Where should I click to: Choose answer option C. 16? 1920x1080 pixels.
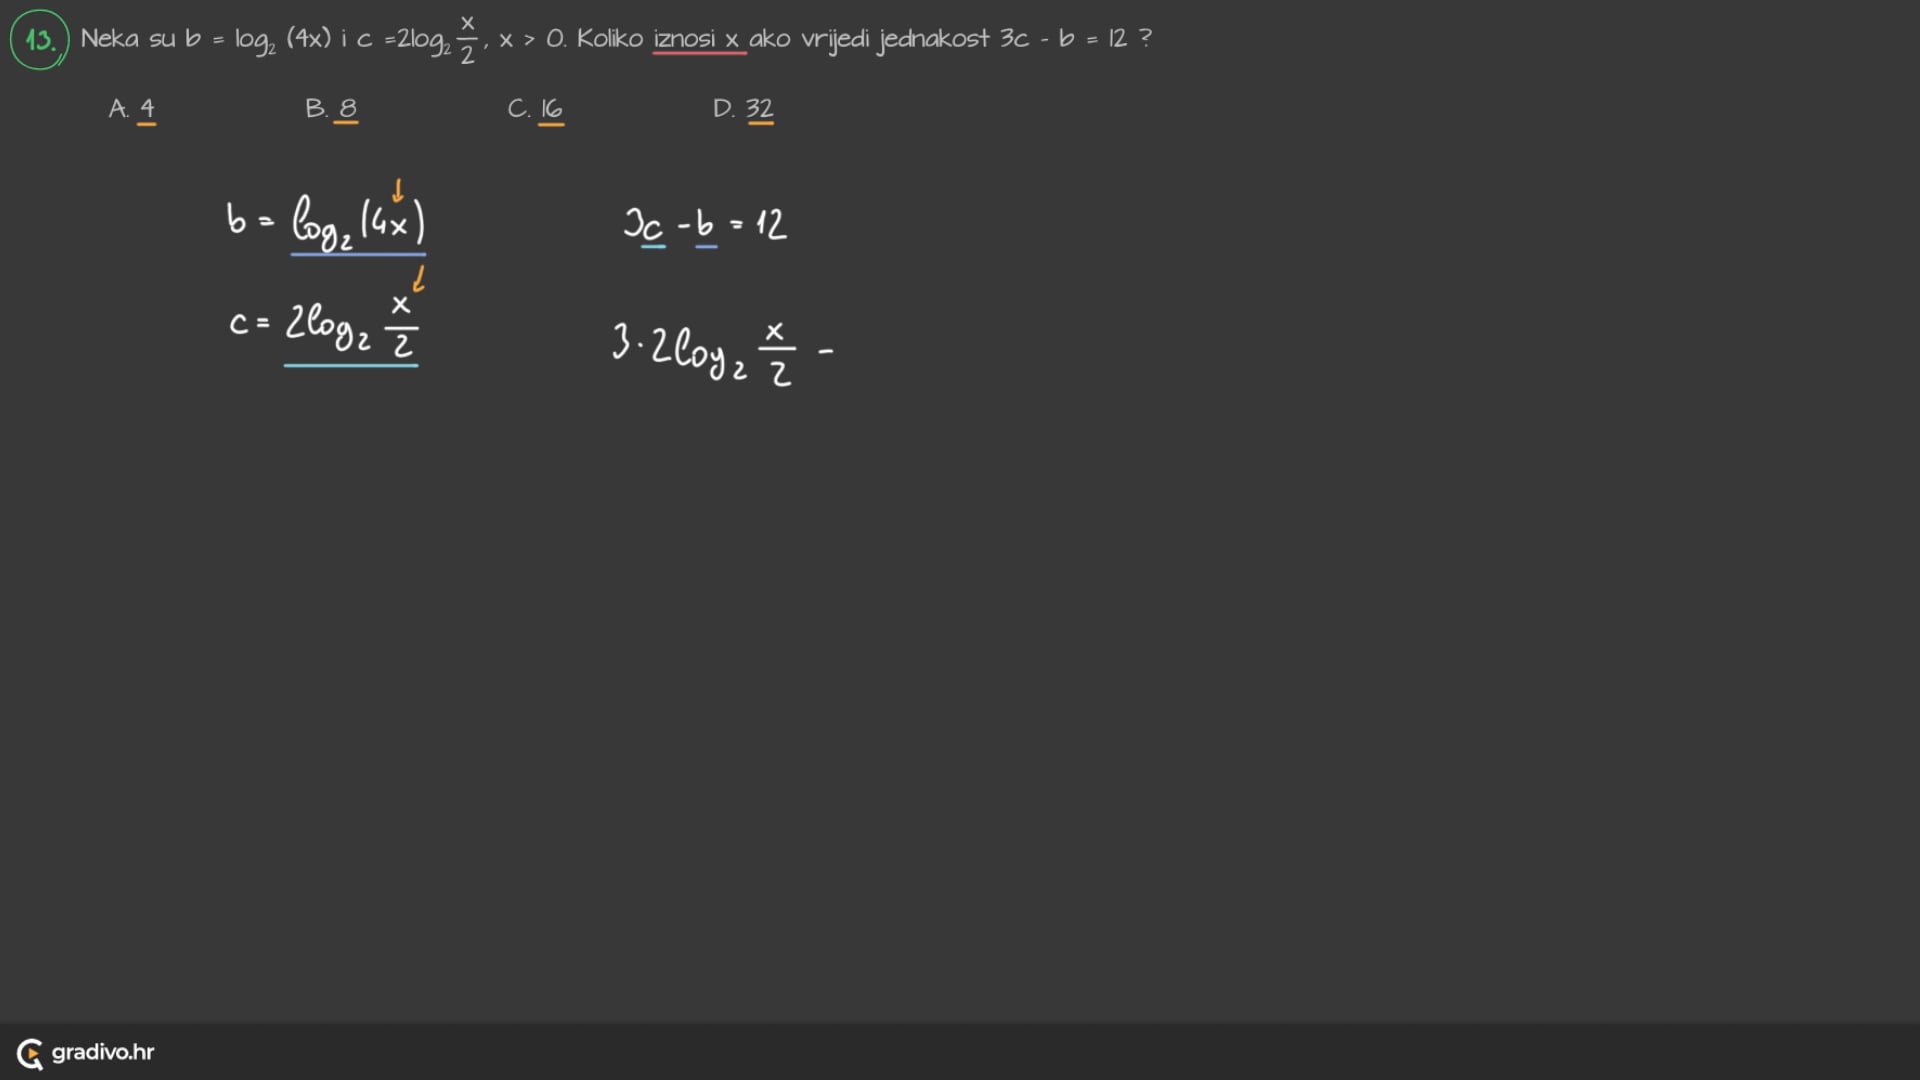(536, 109)
